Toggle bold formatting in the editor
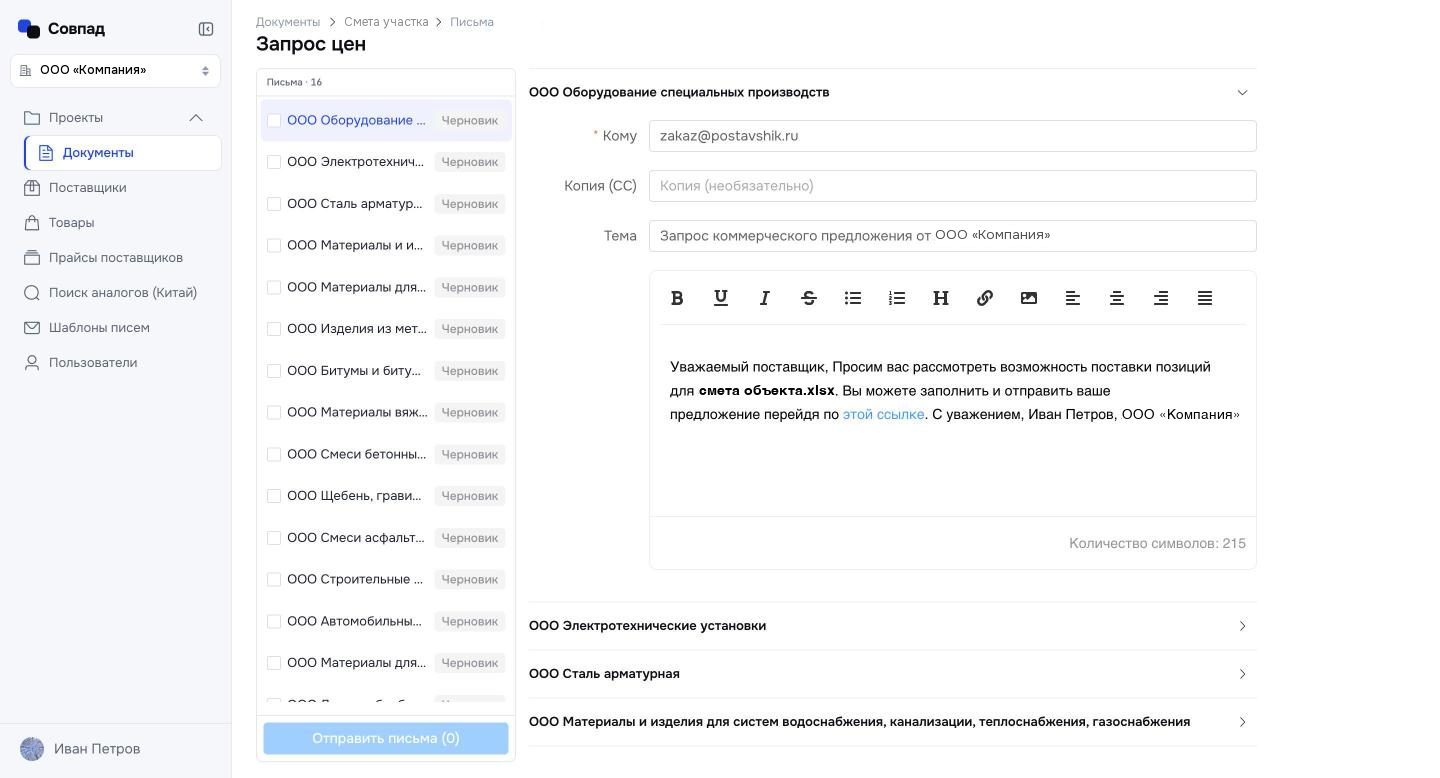Image resolution: width=1440 pixels, height=778 pixels. tap(677, 298)
